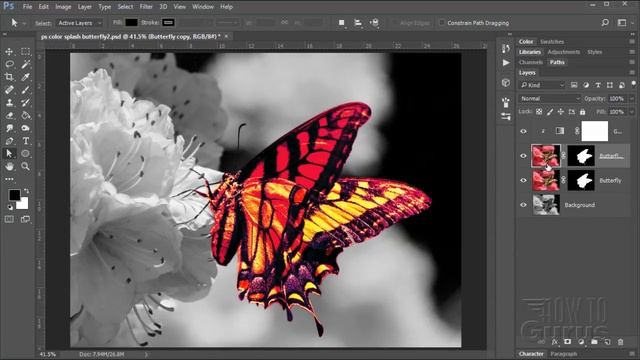The width and height of the screenshot is (640, 360).
Task: Create a new layer group
Action: 594,342
